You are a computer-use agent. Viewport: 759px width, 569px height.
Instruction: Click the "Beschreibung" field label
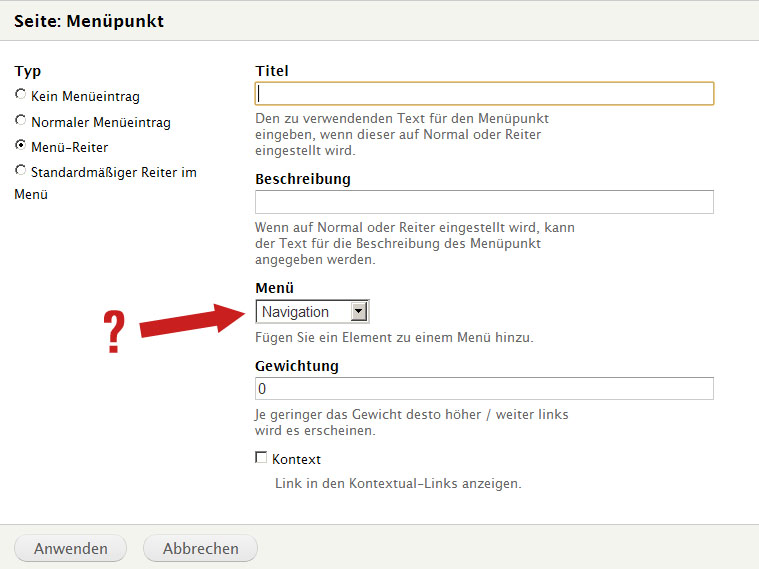303,179
